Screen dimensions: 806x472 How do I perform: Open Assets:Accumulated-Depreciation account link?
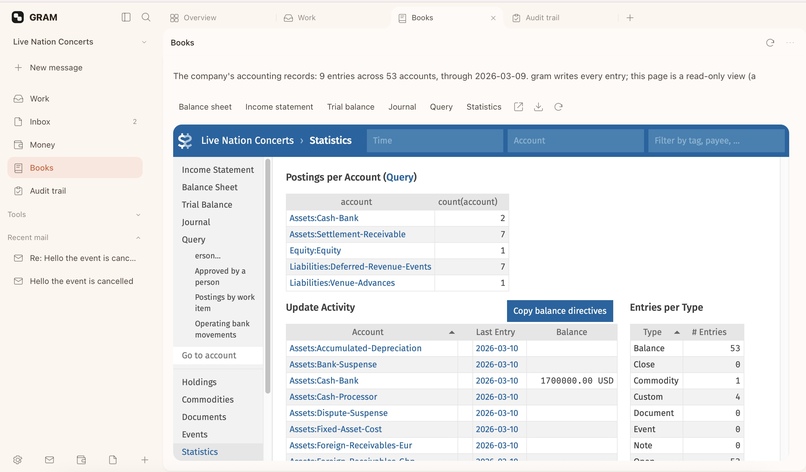pos(355,348)
